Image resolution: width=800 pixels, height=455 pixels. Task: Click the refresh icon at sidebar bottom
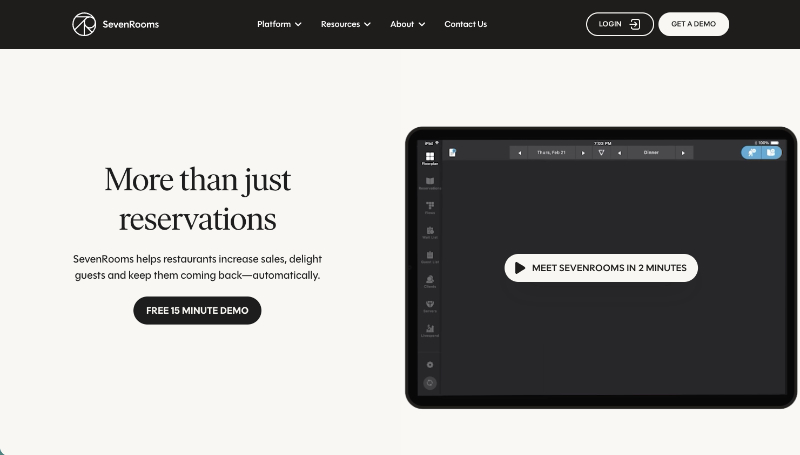430,383
